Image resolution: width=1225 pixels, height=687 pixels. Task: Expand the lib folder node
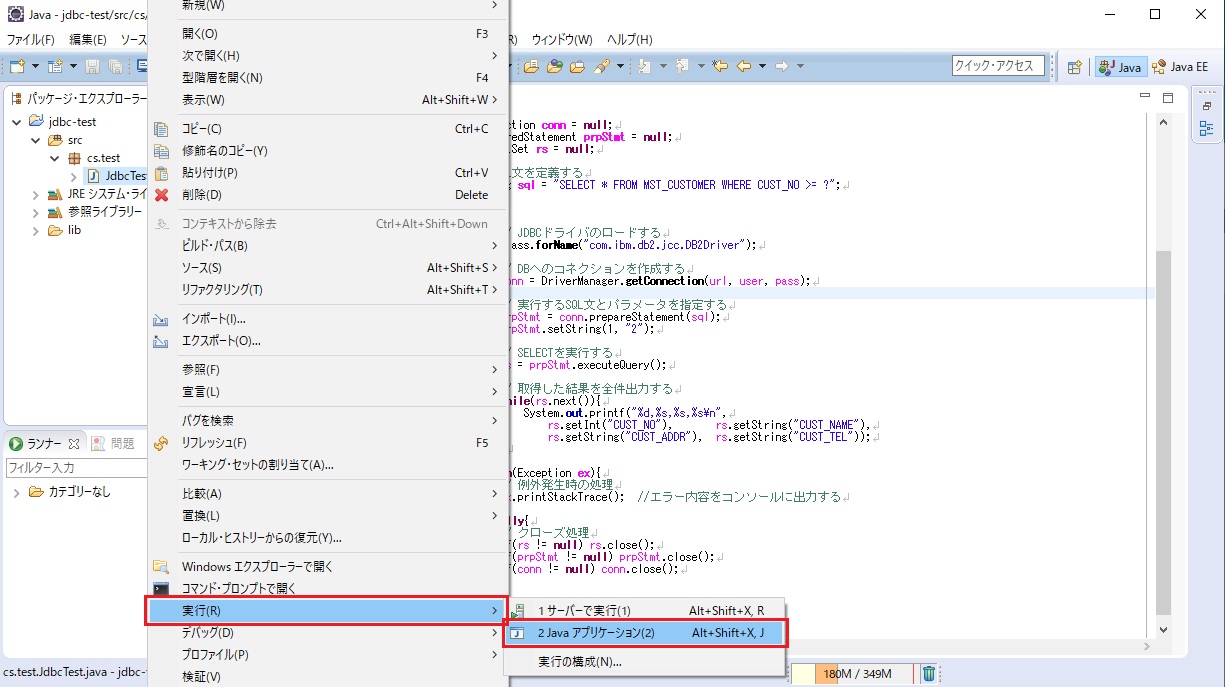[36, 230]
